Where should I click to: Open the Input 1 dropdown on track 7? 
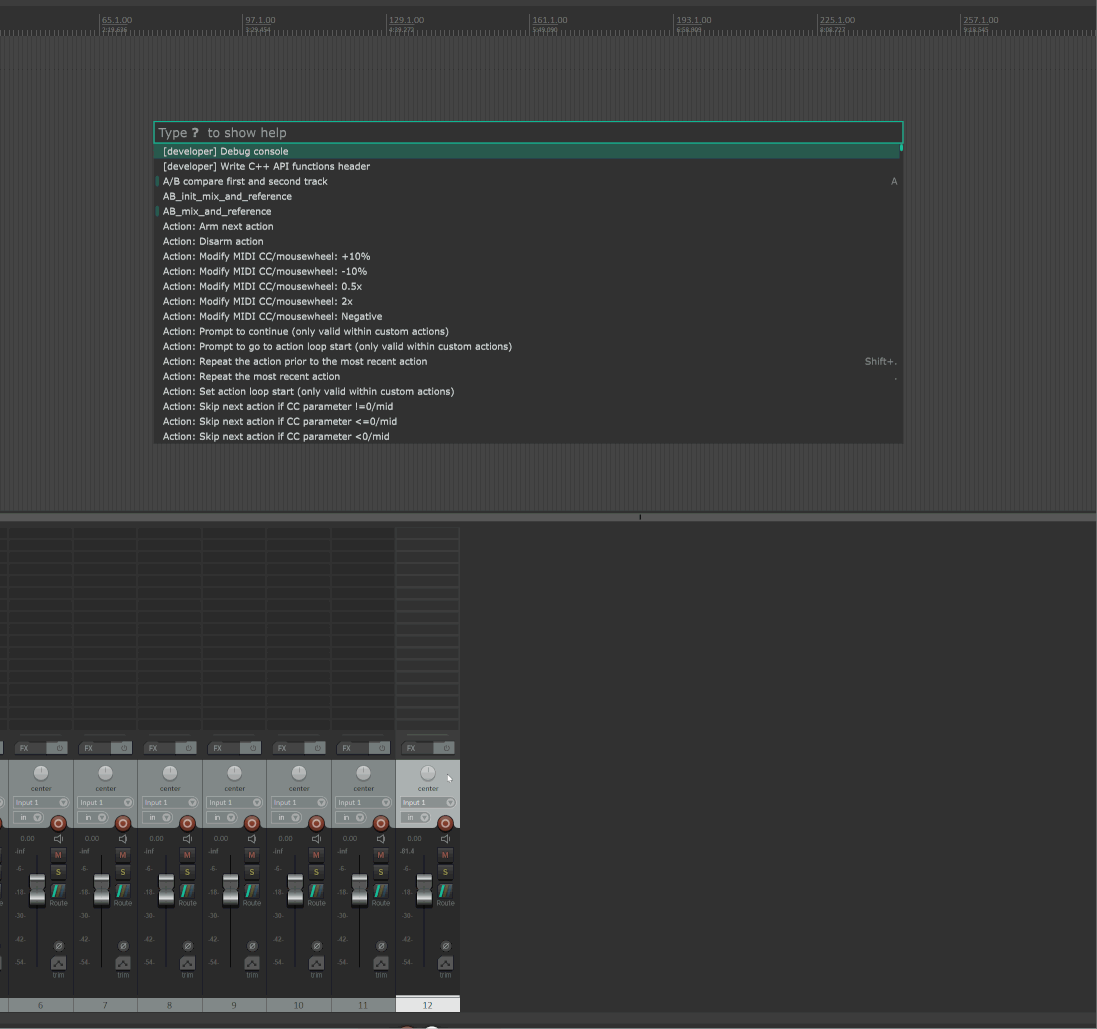[105, 802]
